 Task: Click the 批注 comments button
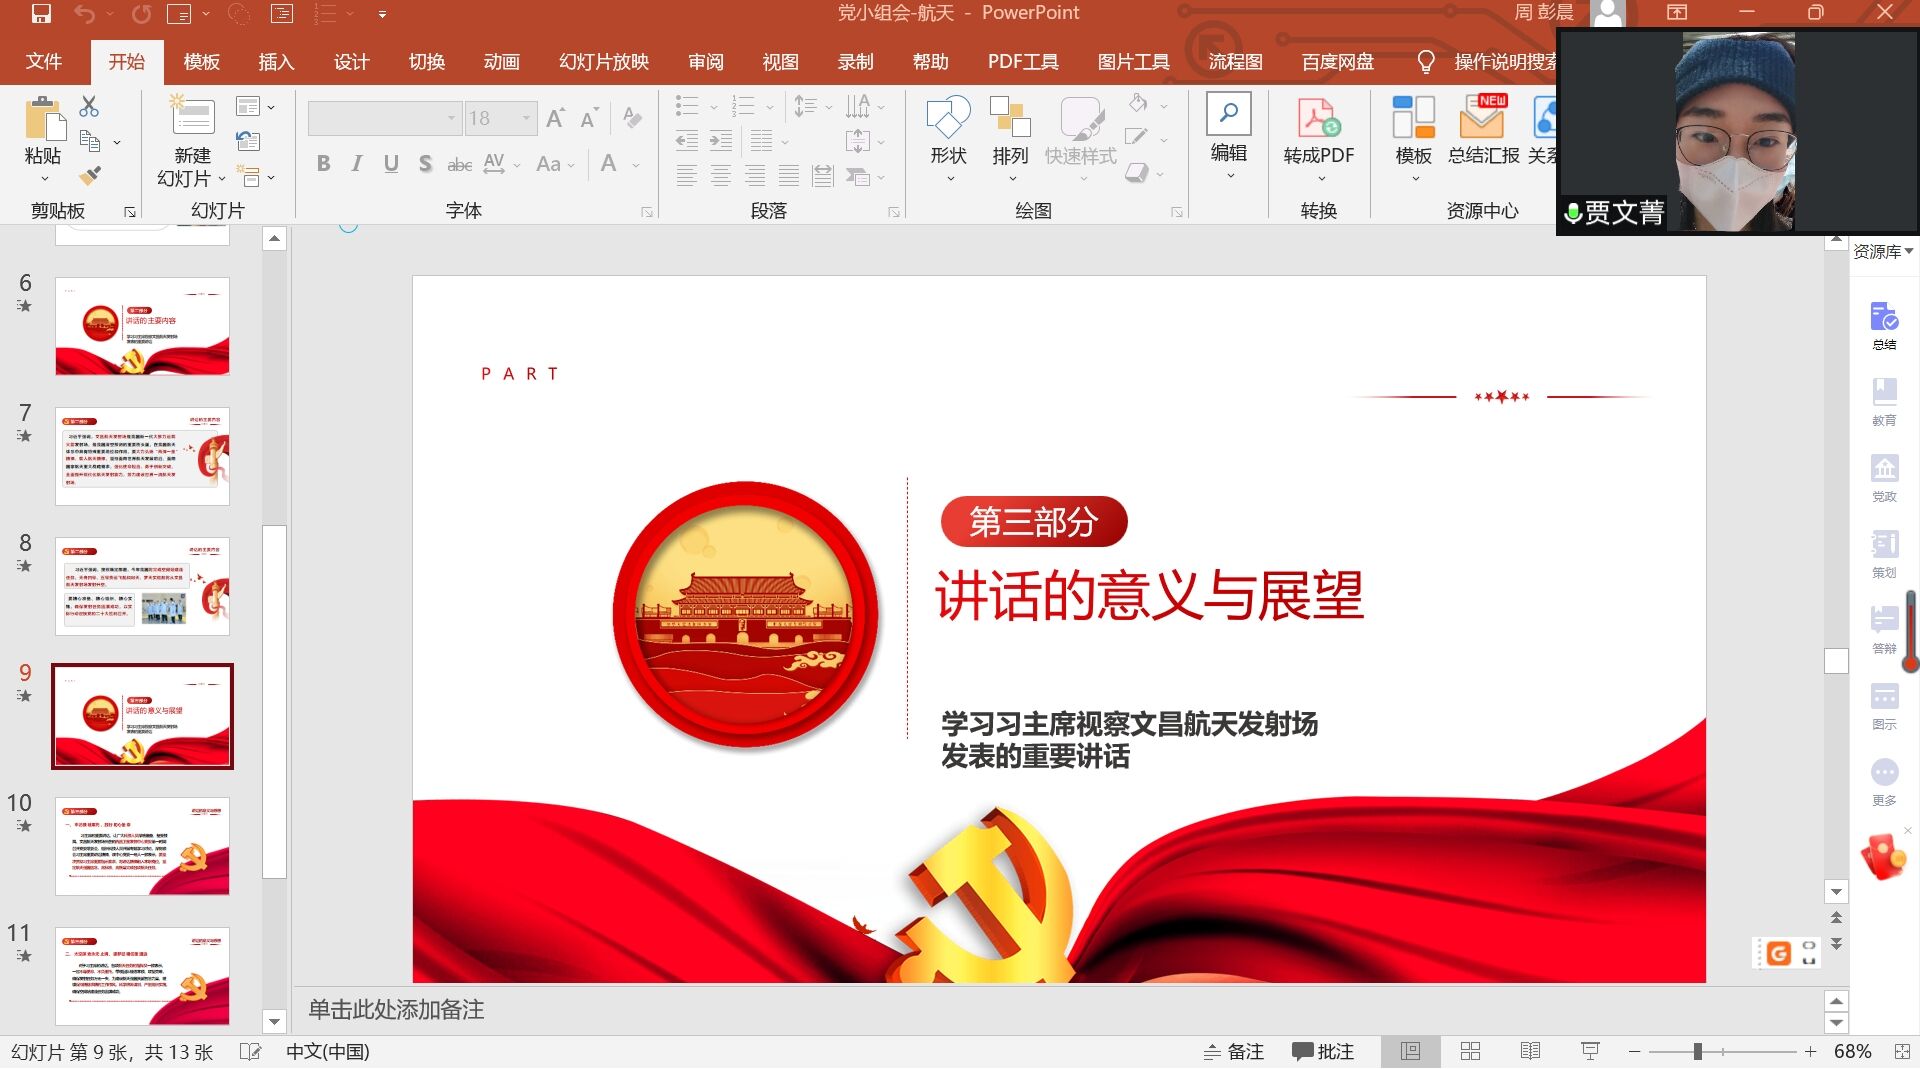[1323, 1051]
